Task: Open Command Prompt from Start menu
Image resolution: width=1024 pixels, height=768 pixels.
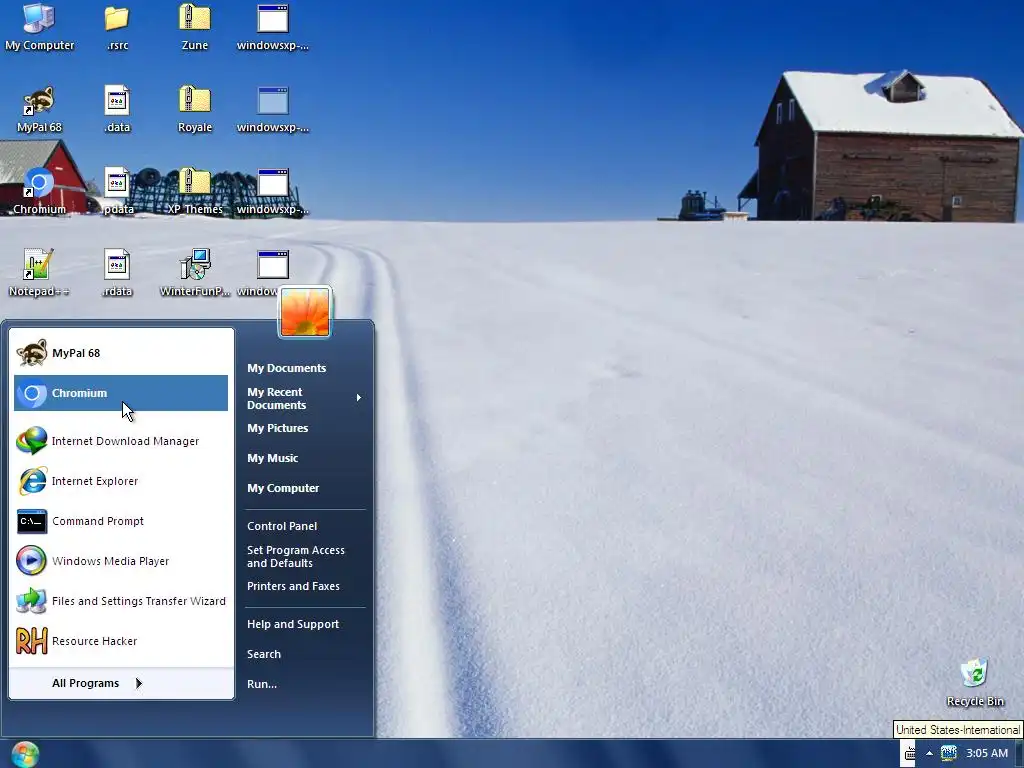Action: coord(121,521)
